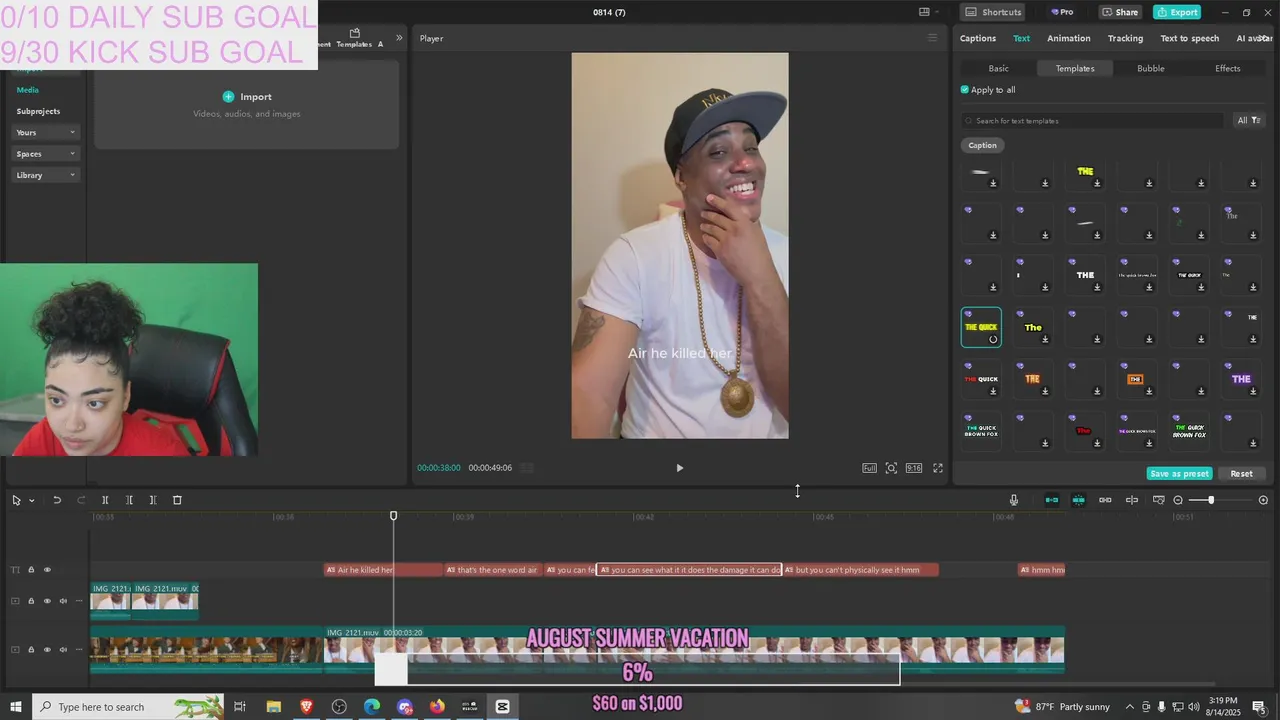Click the redo arrow icon
Image resolution: width=1280 pixels, height=720 pixels.
(82, 500)
